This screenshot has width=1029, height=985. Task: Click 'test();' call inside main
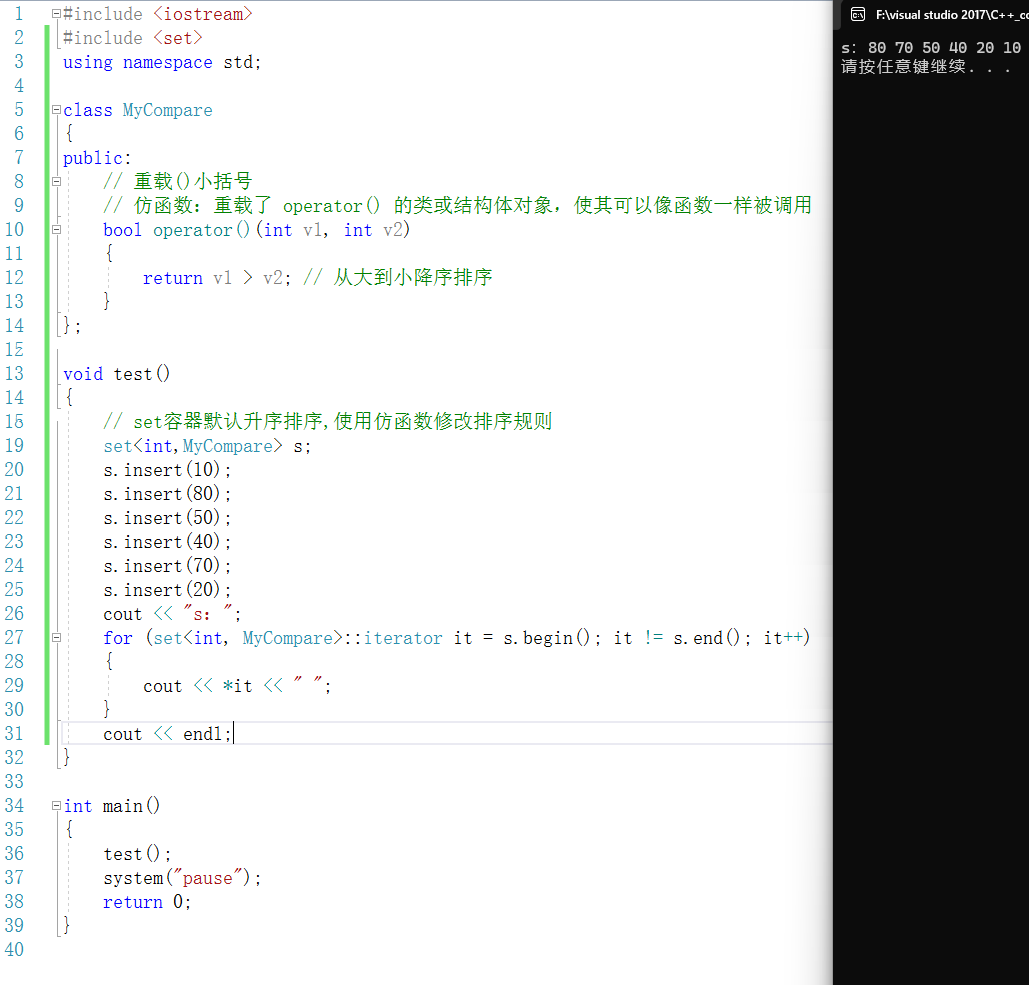(137, 854)
